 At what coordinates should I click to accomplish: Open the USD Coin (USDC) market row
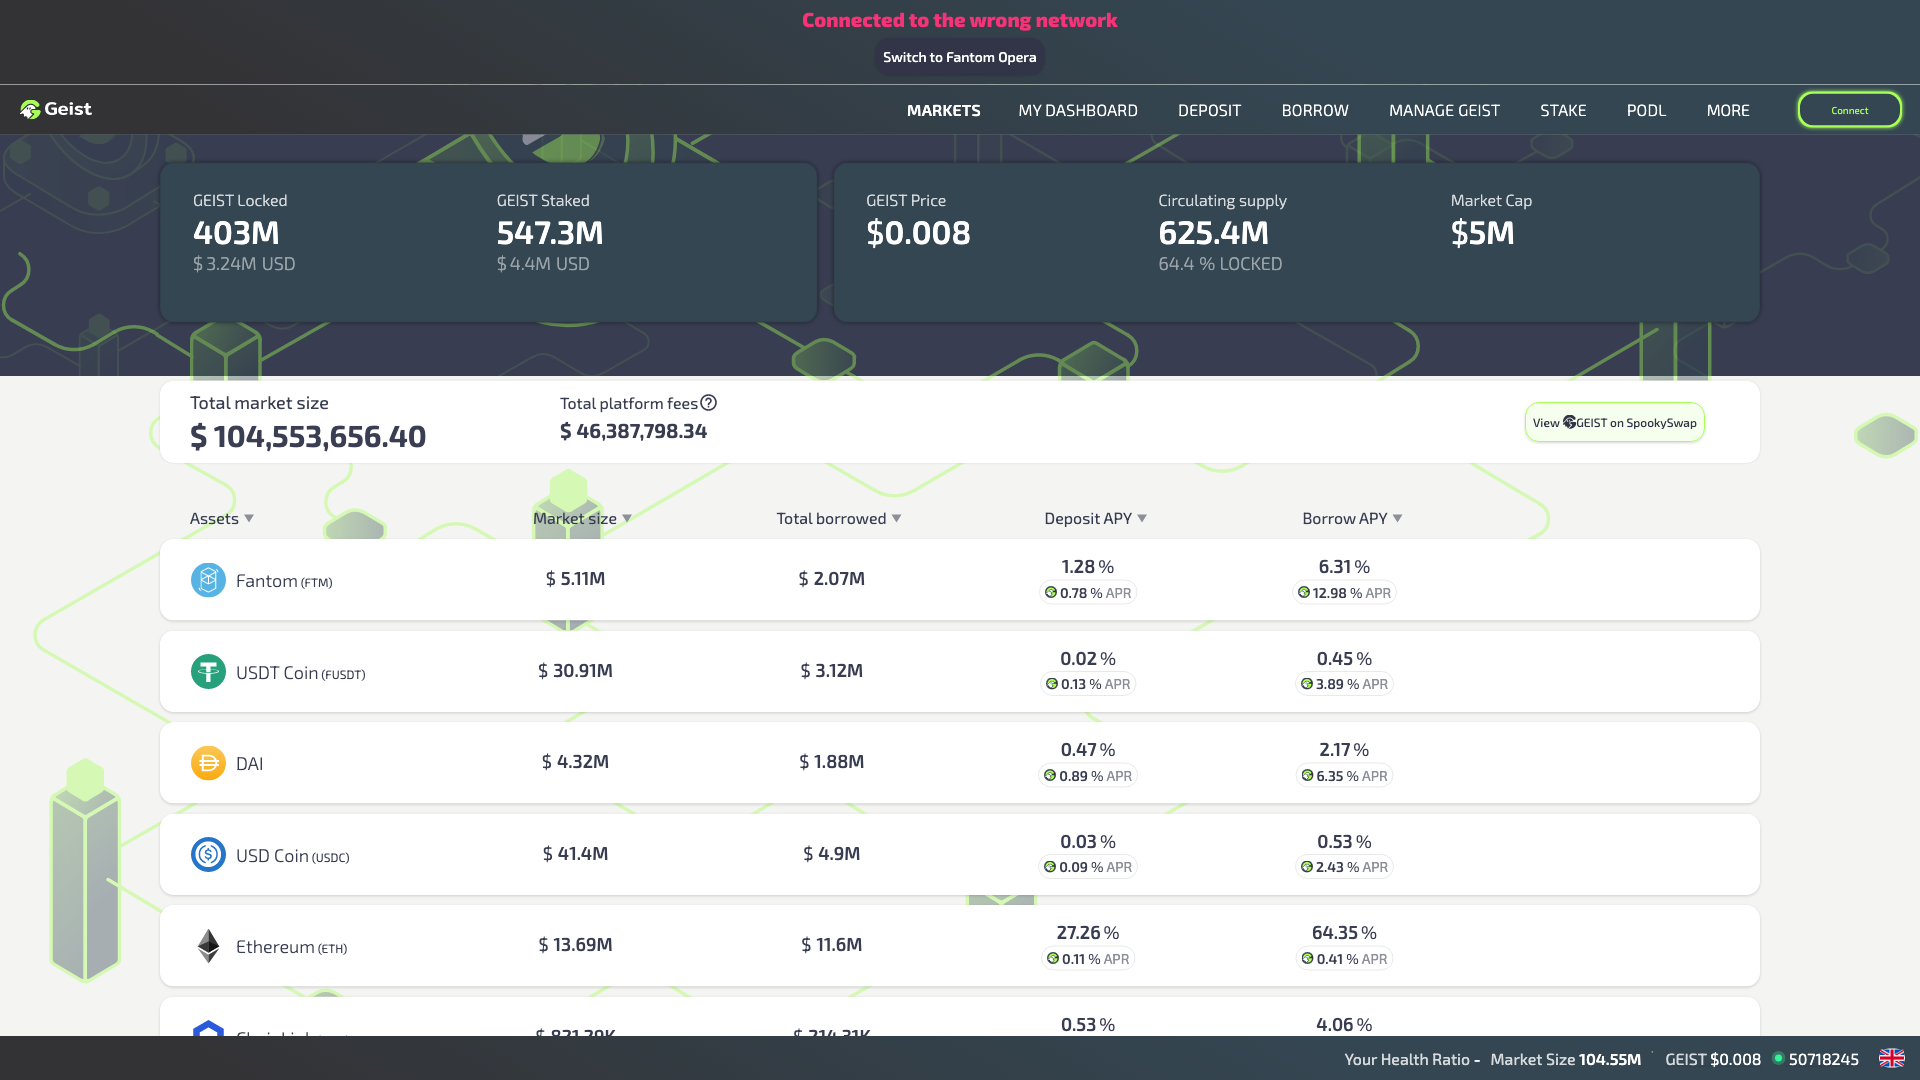(959, 854)
